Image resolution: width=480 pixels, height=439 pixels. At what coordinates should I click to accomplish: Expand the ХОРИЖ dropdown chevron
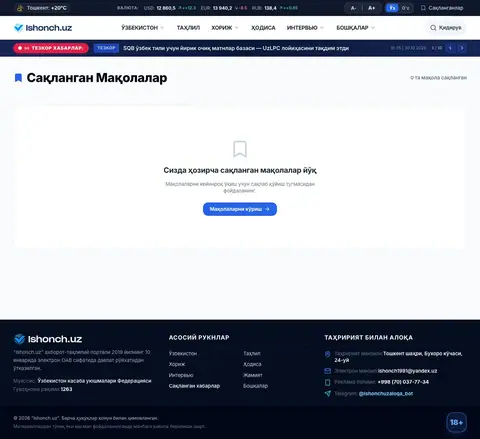tap(237, 28)
